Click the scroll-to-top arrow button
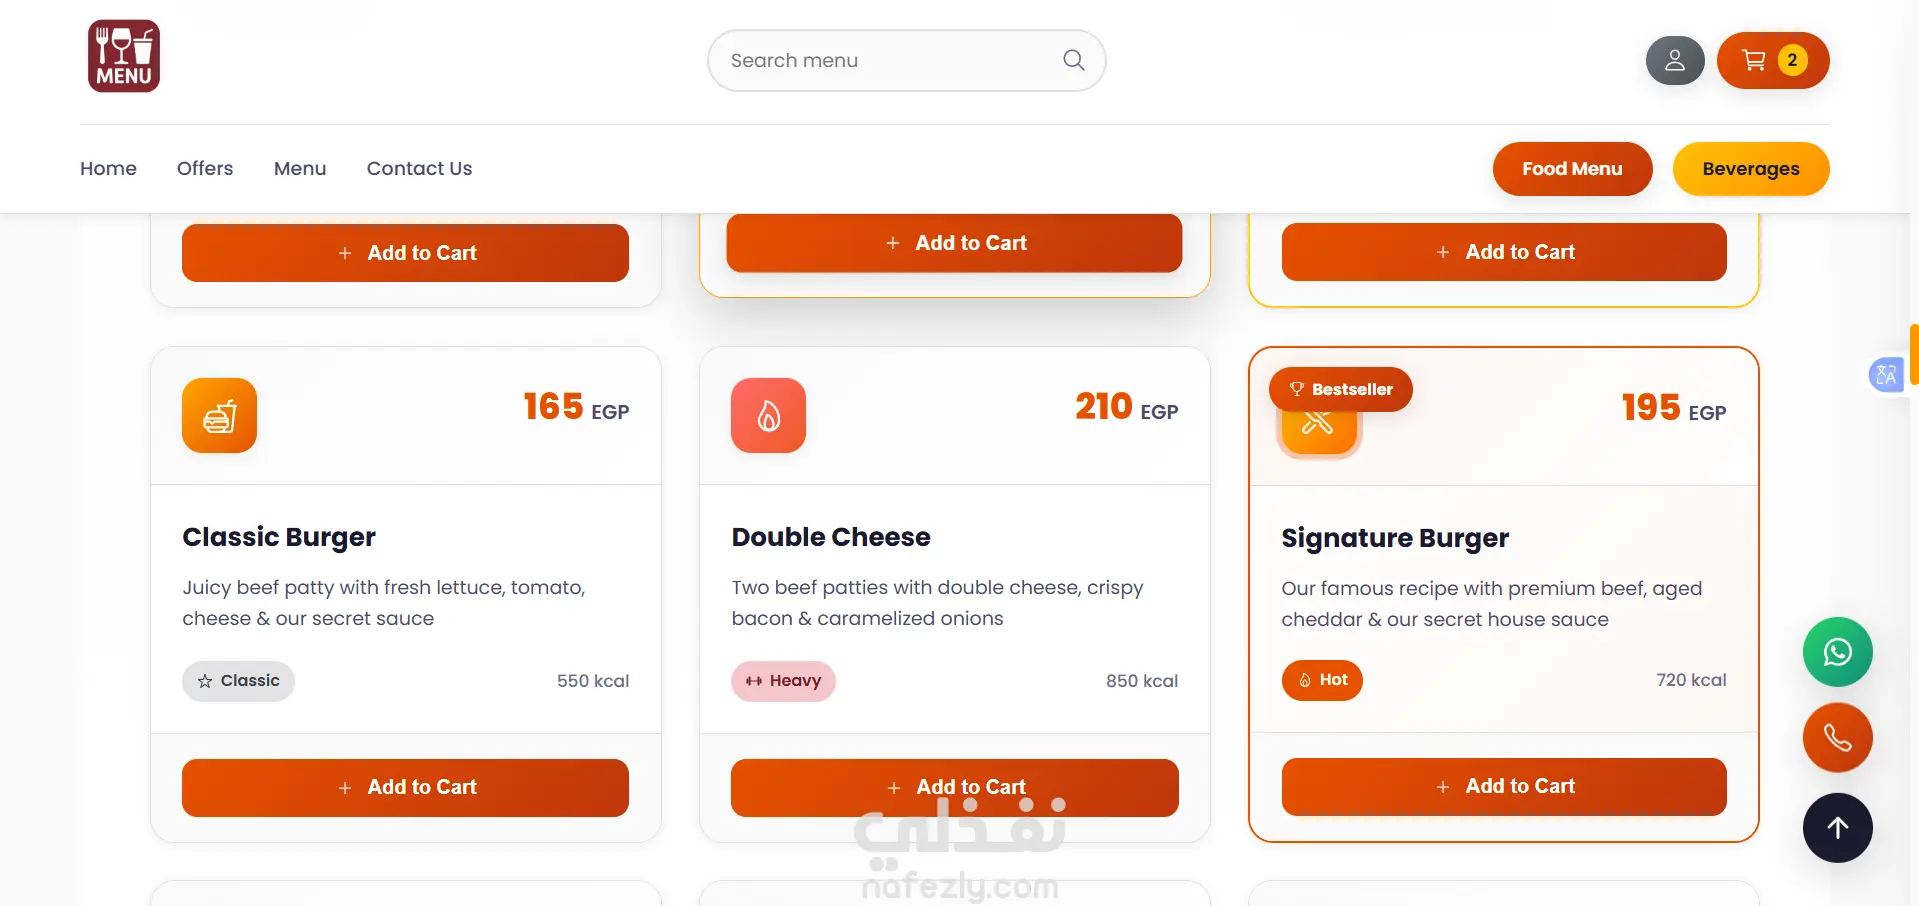This screenshot has width=1919, height=906. (1837, 828)
